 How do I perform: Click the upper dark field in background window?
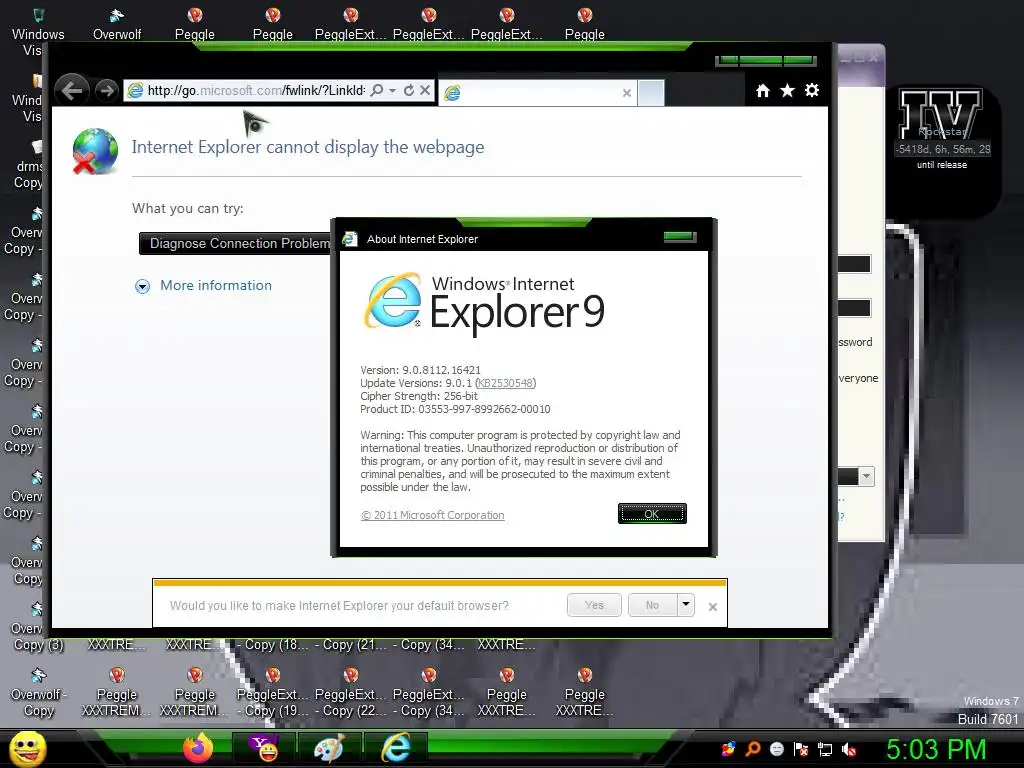coord(854,264)
